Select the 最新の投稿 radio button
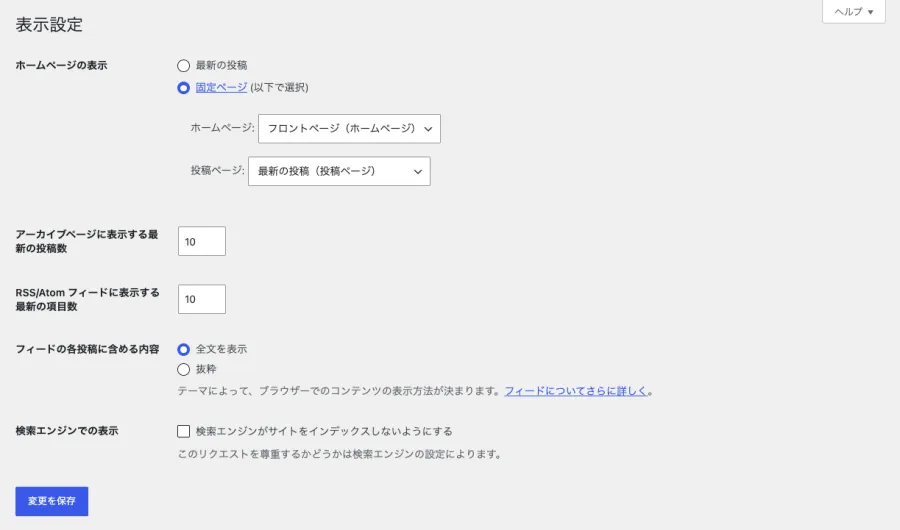This screenshot has height=530, width=900. (x=183, y=65)
